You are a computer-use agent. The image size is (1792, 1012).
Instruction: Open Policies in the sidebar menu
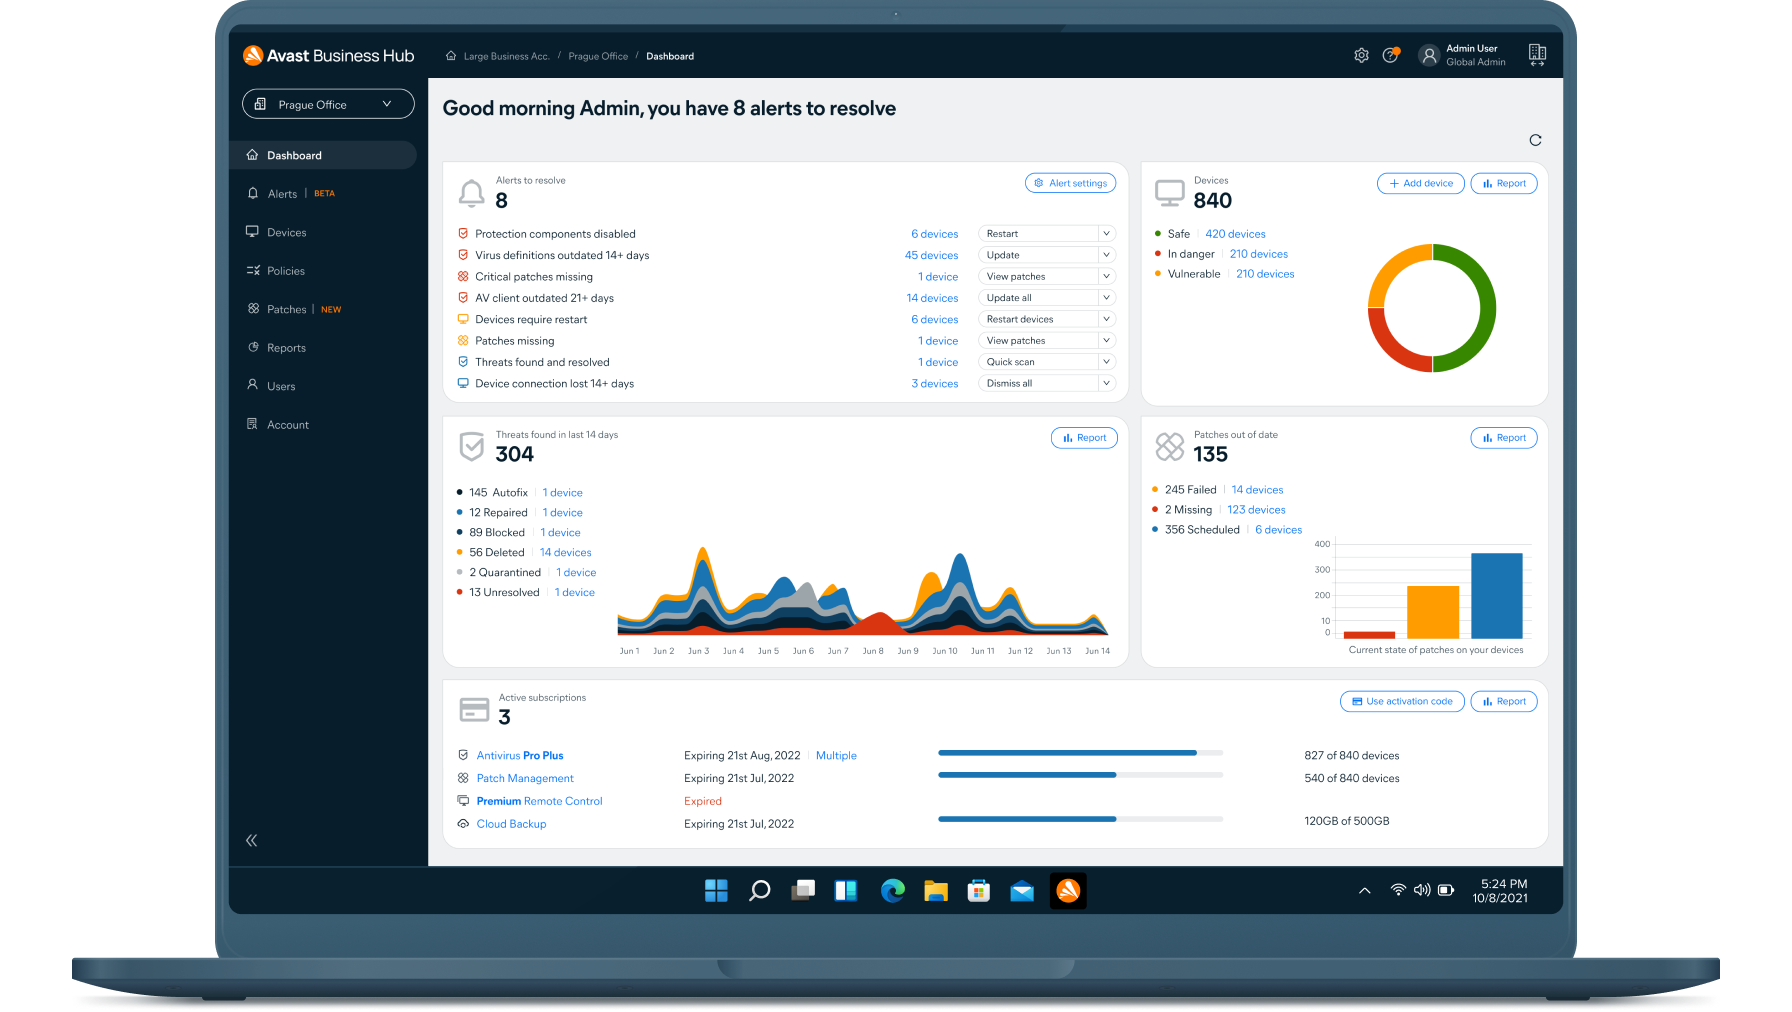285,271
